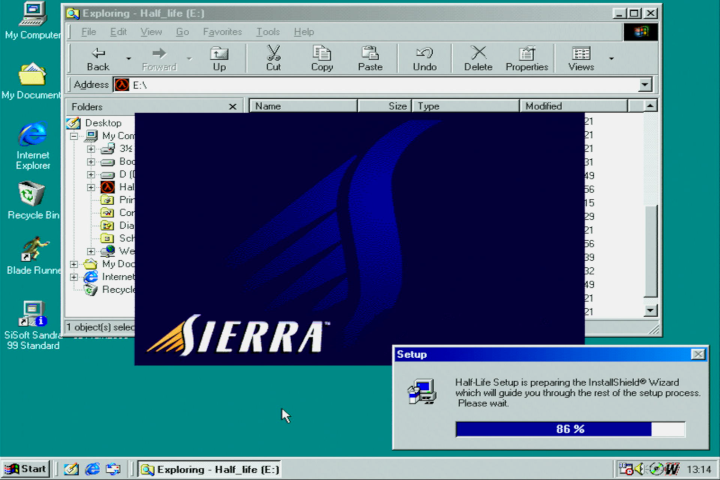Click the Views toolbar icon

(x=581, y=53)
